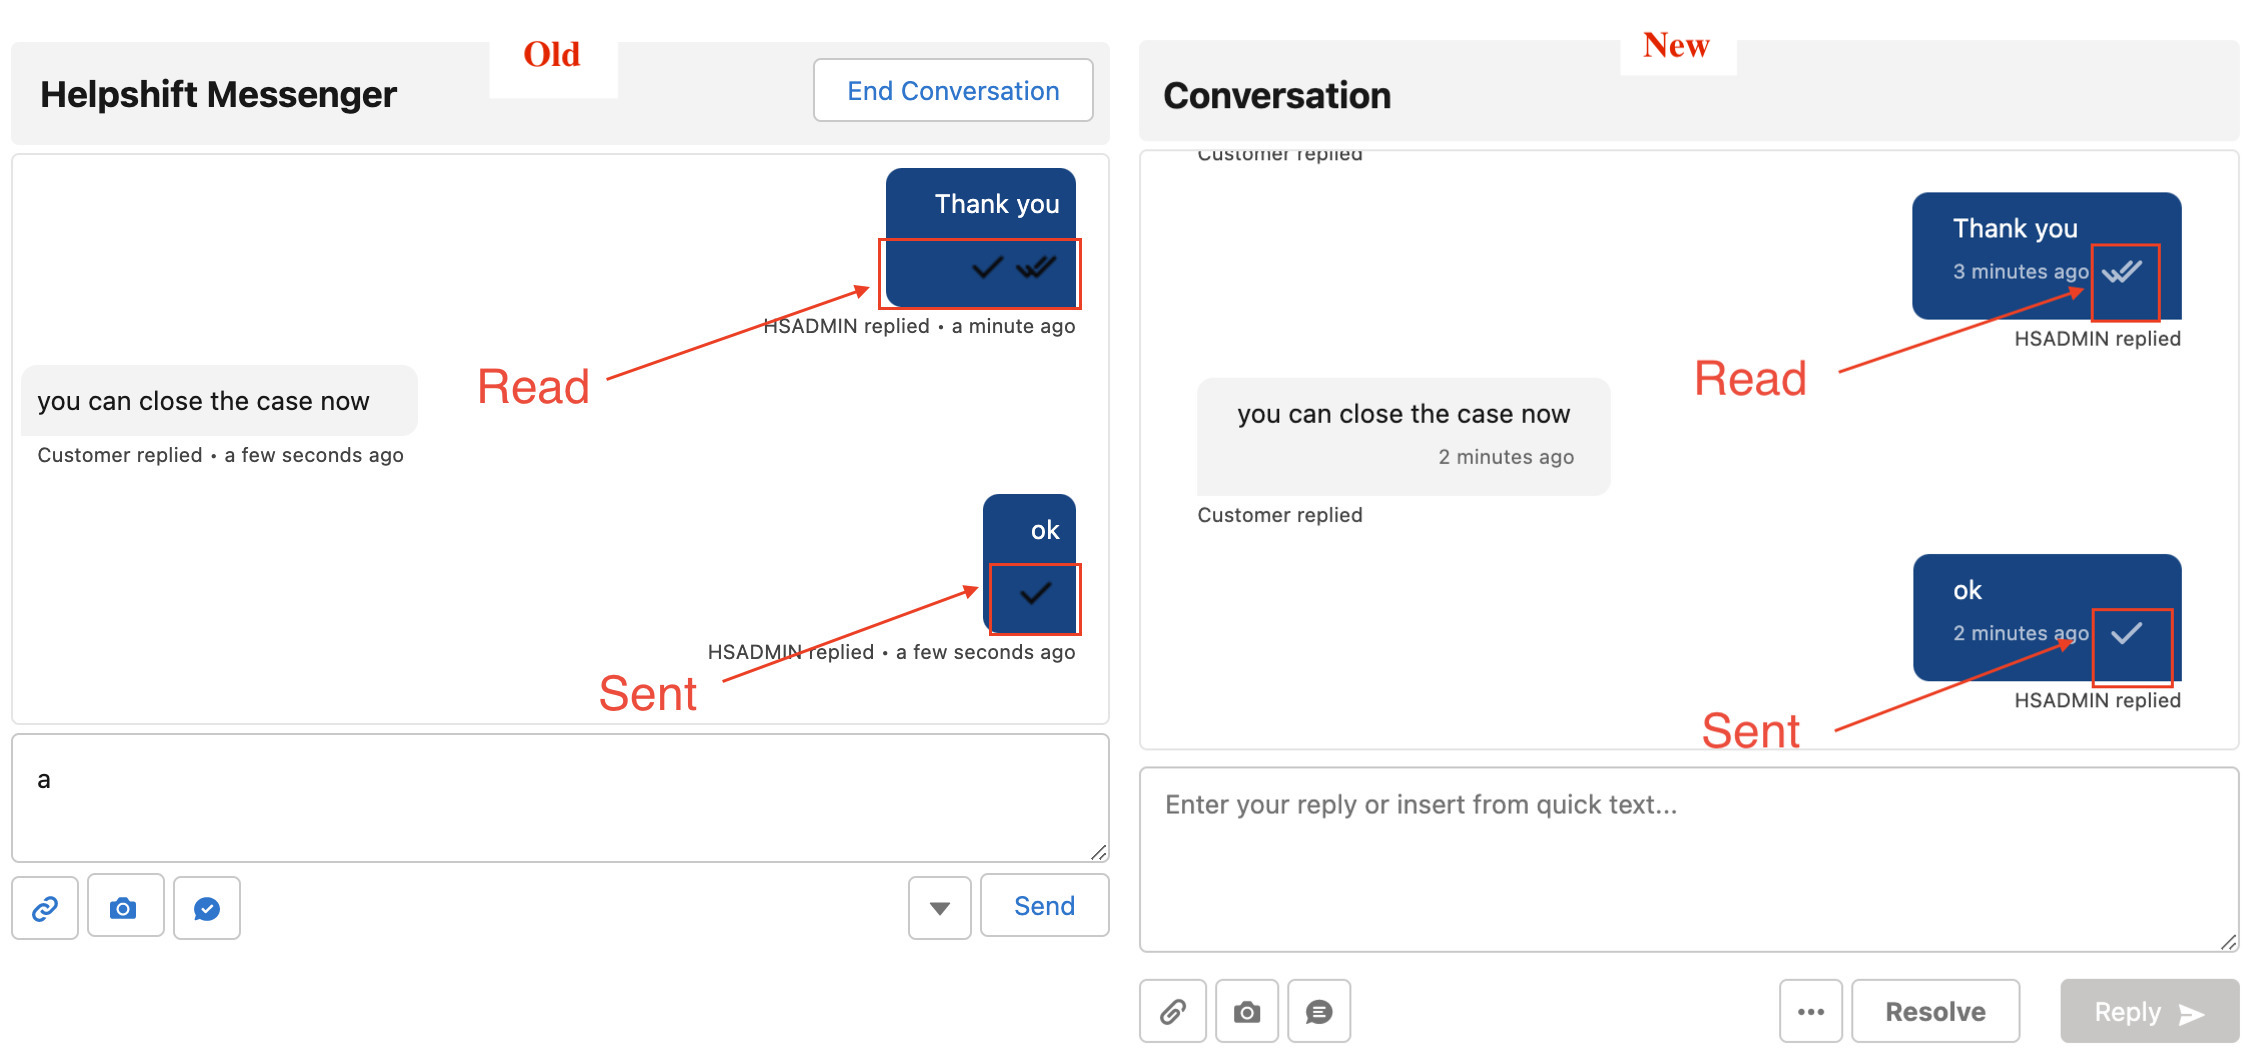Open the three-dots more options menu
This screenshot has width=2258, height=1058.
1810,1012
